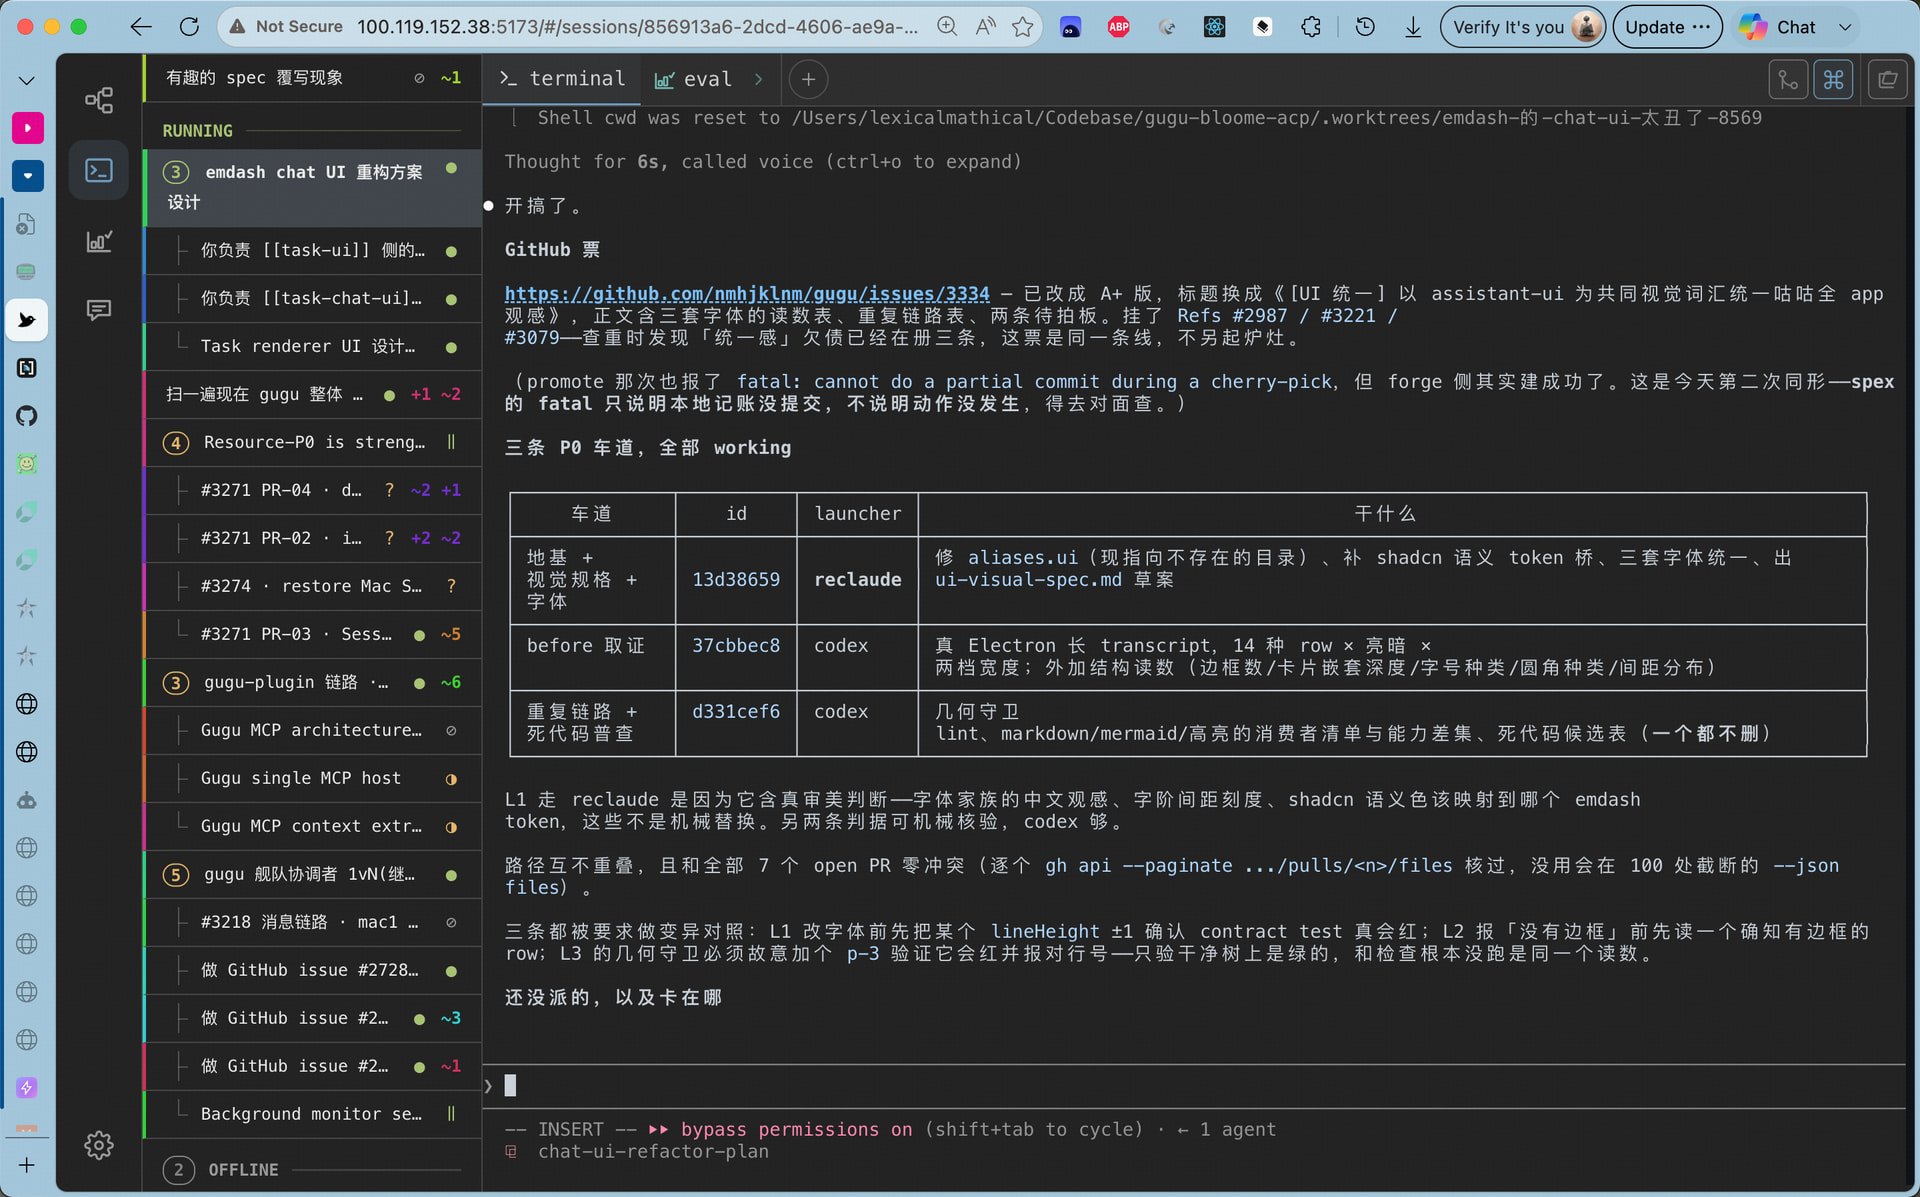Open session Task renderer UI 设计
Screen dimensions: 1920x1197
pos(312,346)
